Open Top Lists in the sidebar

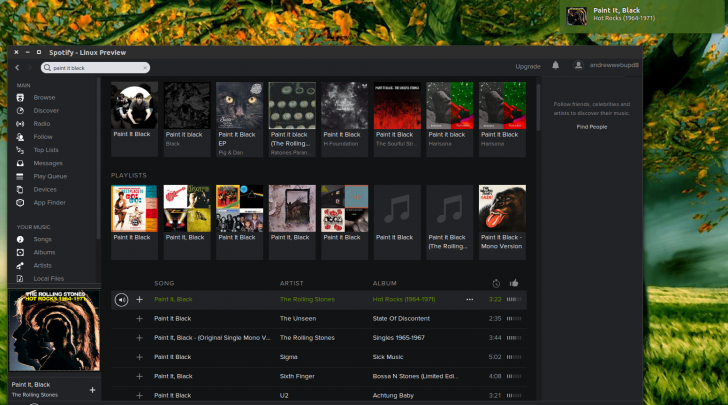(x=46, y=150)
